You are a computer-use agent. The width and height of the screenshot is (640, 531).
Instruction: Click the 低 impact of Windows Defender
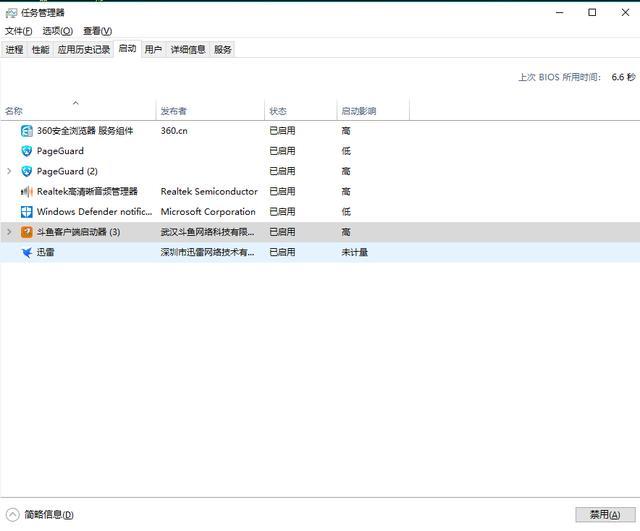click(346, 212)
